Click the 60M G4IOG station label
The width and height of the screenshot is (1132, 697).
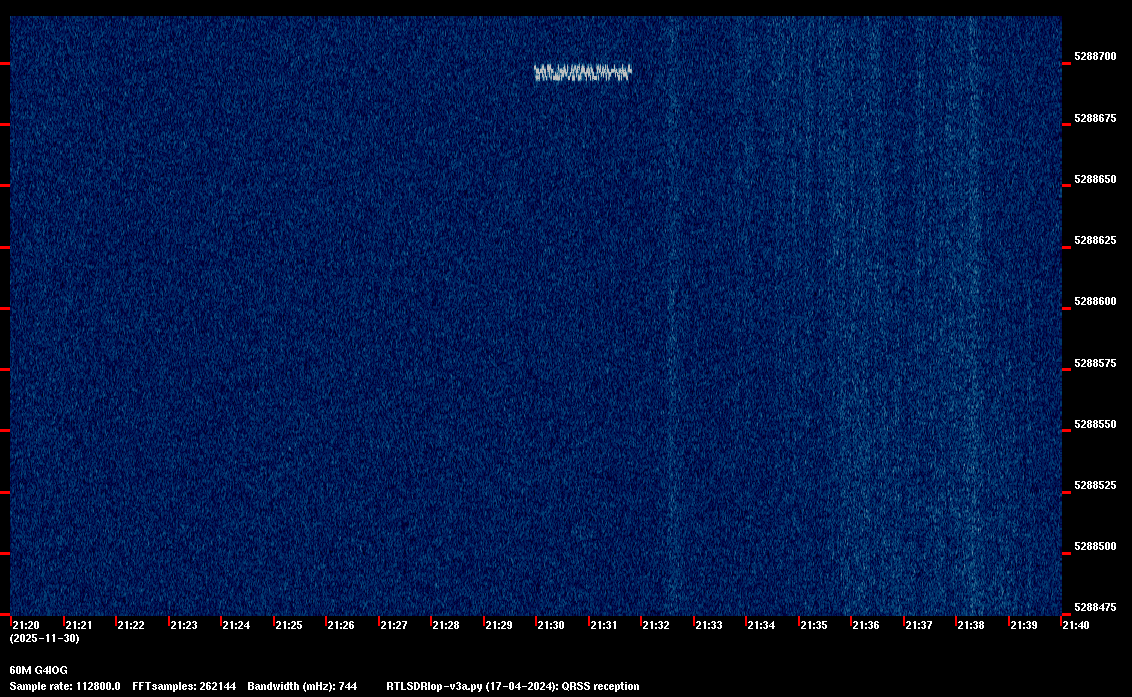38,670
